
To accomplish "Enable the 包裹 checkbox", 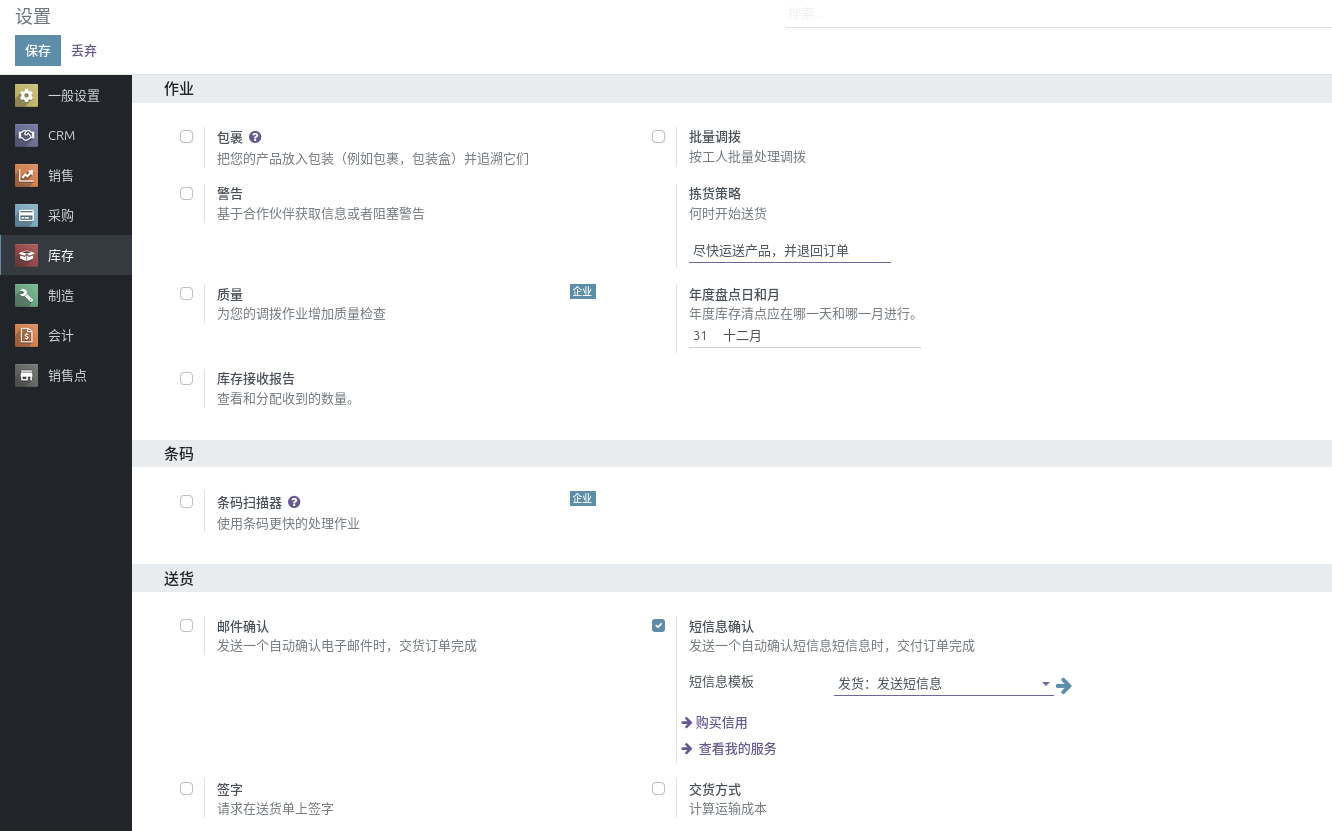I will point(187,137).
